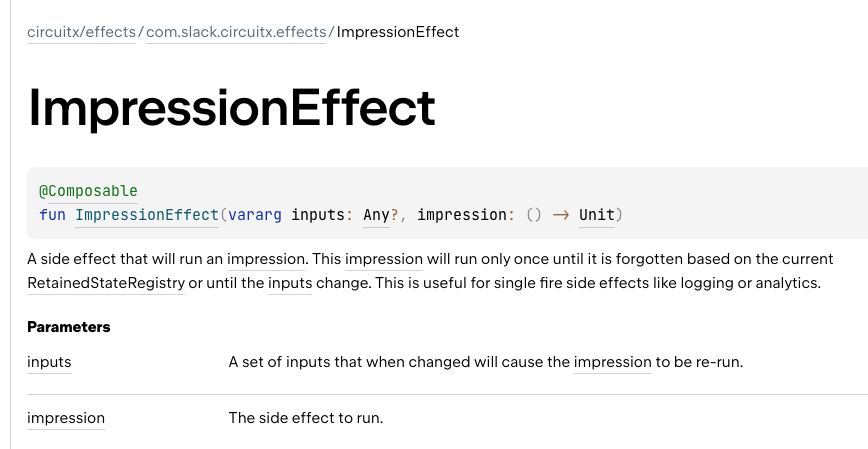Viewport: 868px width, 449px height.
Task: Follow impression link in "will run an impression"
Action: [266, 259]
